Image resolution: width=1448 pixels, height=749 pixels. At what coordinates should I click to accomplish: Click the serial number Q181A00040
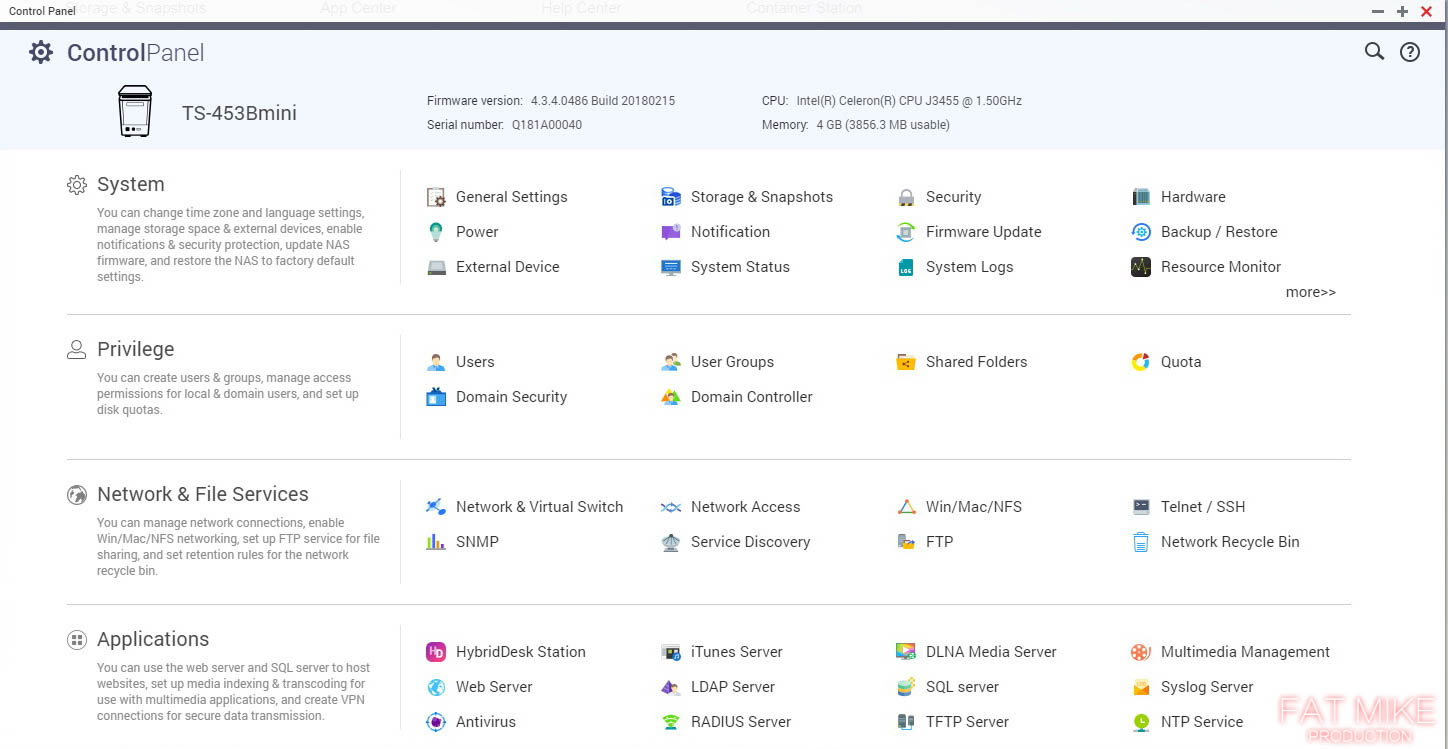[x=547, y=125]
